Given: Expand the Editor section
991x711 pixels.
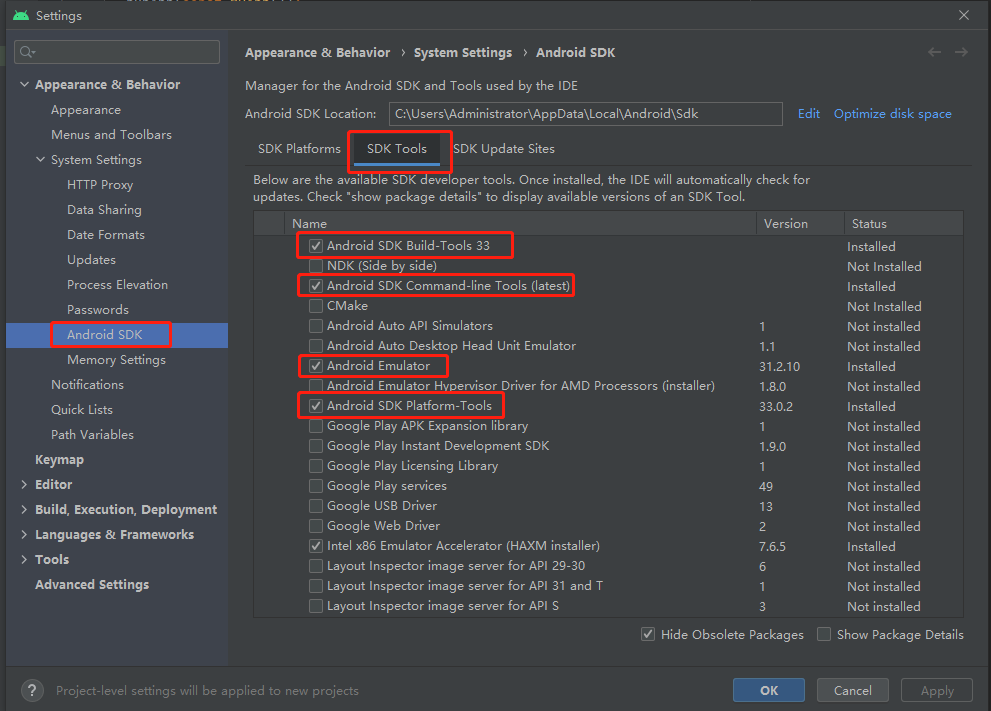Looking at the screenshot, I should point(24,484).
